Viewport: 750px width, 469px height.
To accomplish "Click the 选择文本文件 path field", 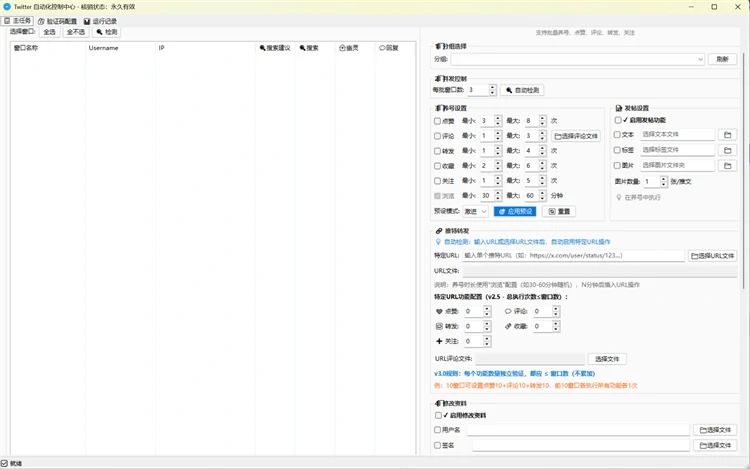I will click(x=677, y=135).
